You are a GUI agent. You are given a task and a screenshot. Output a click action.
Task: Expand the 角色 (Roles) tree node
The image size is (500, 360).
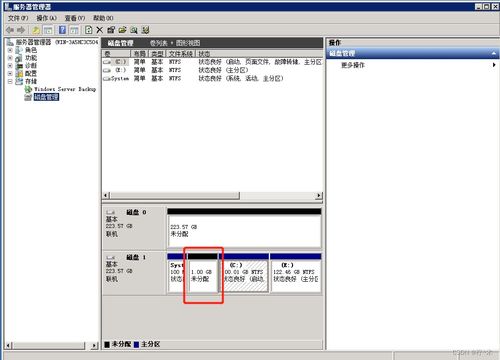coord(10,50)
